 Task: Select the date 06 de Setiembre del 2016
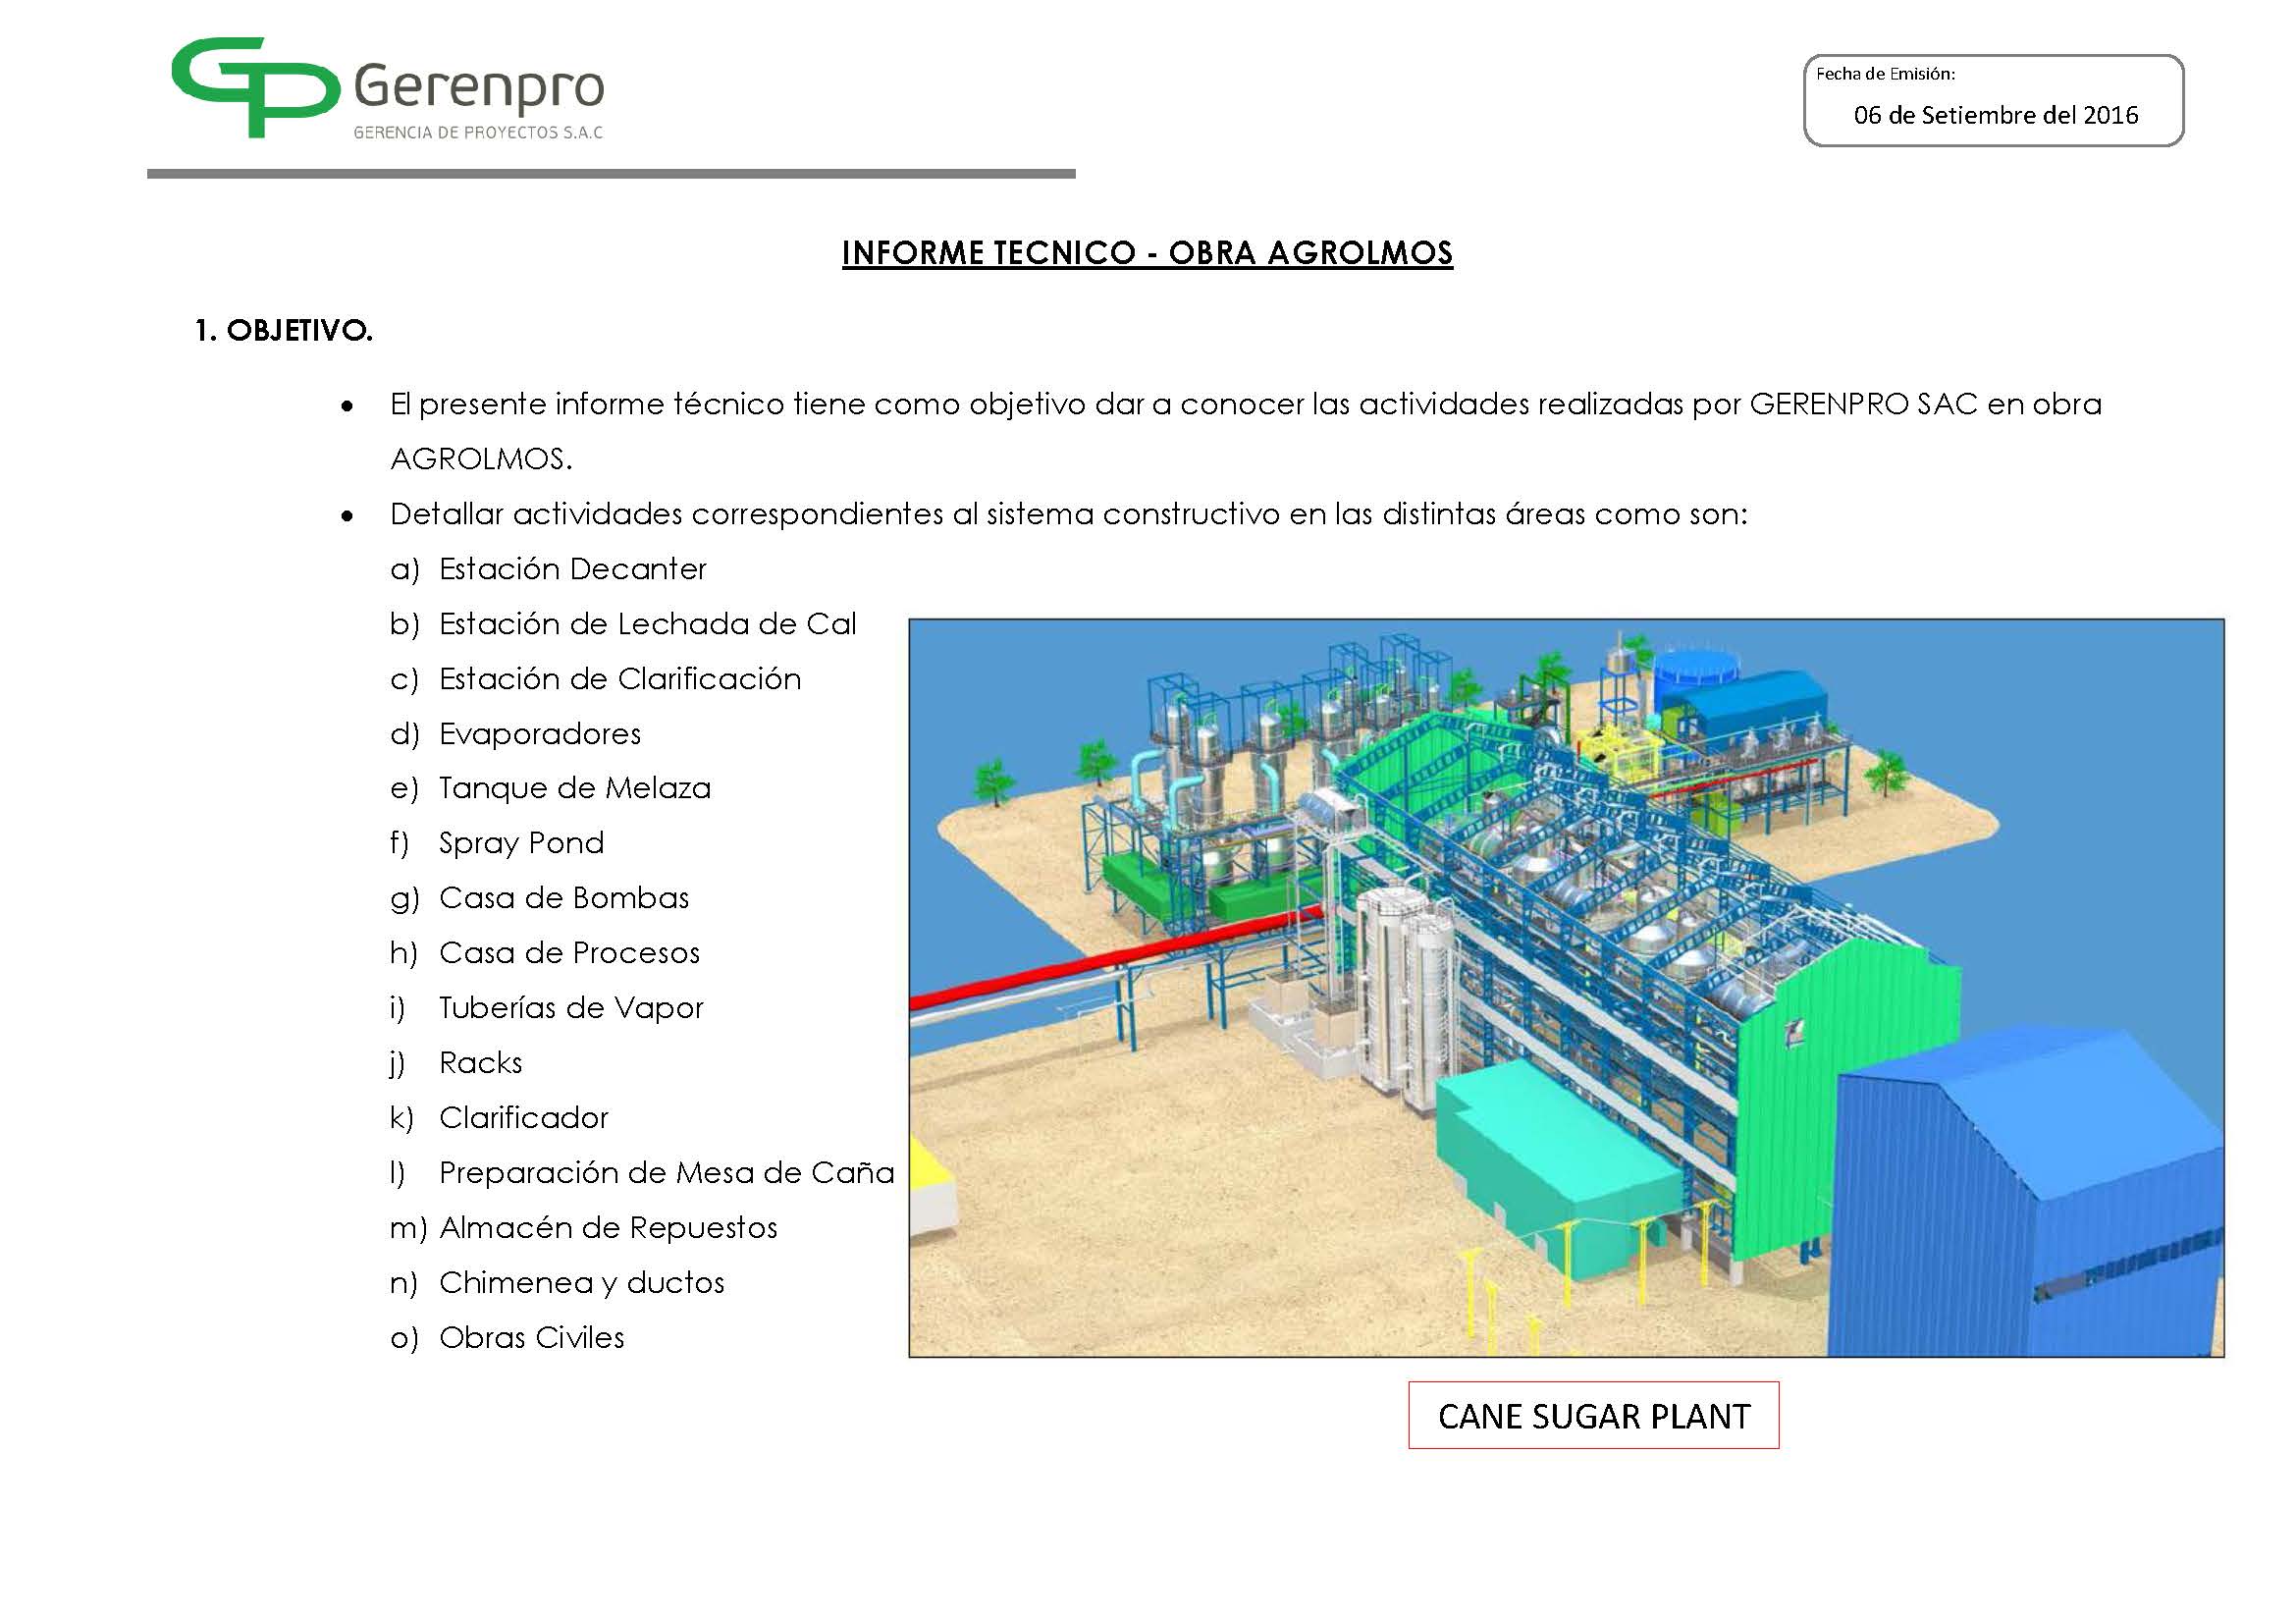click(1995, 115)
